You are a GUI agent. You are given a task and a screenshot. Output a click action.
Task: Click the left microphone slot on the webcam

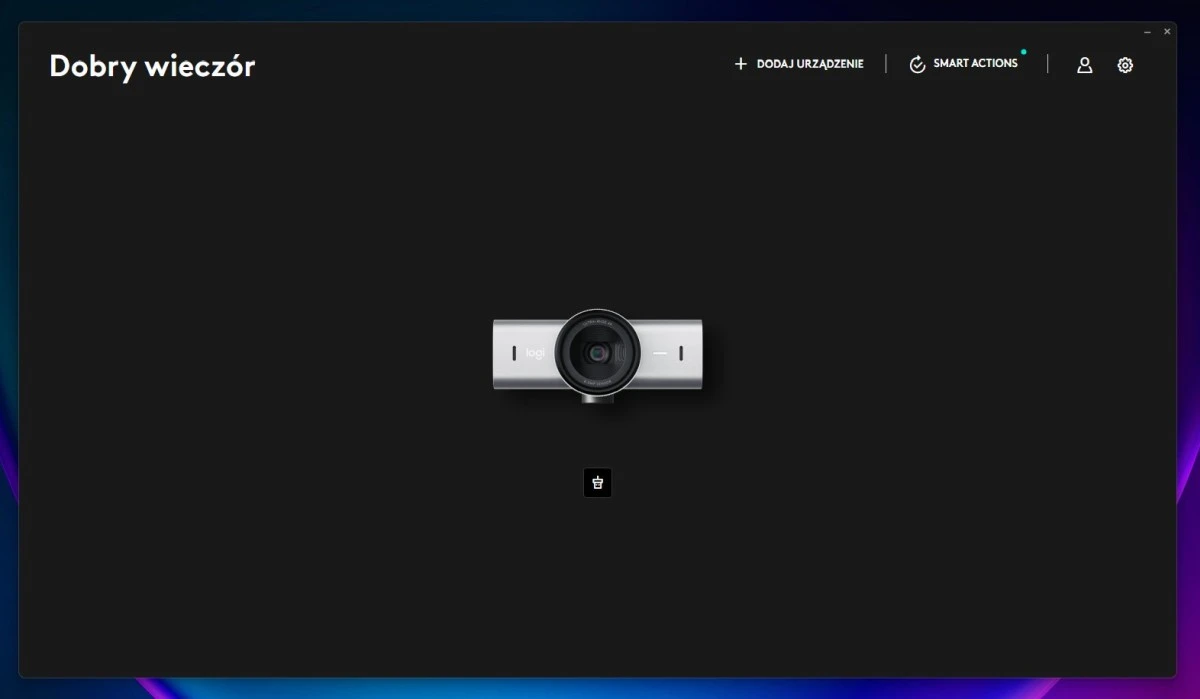[x=514, y=354]
